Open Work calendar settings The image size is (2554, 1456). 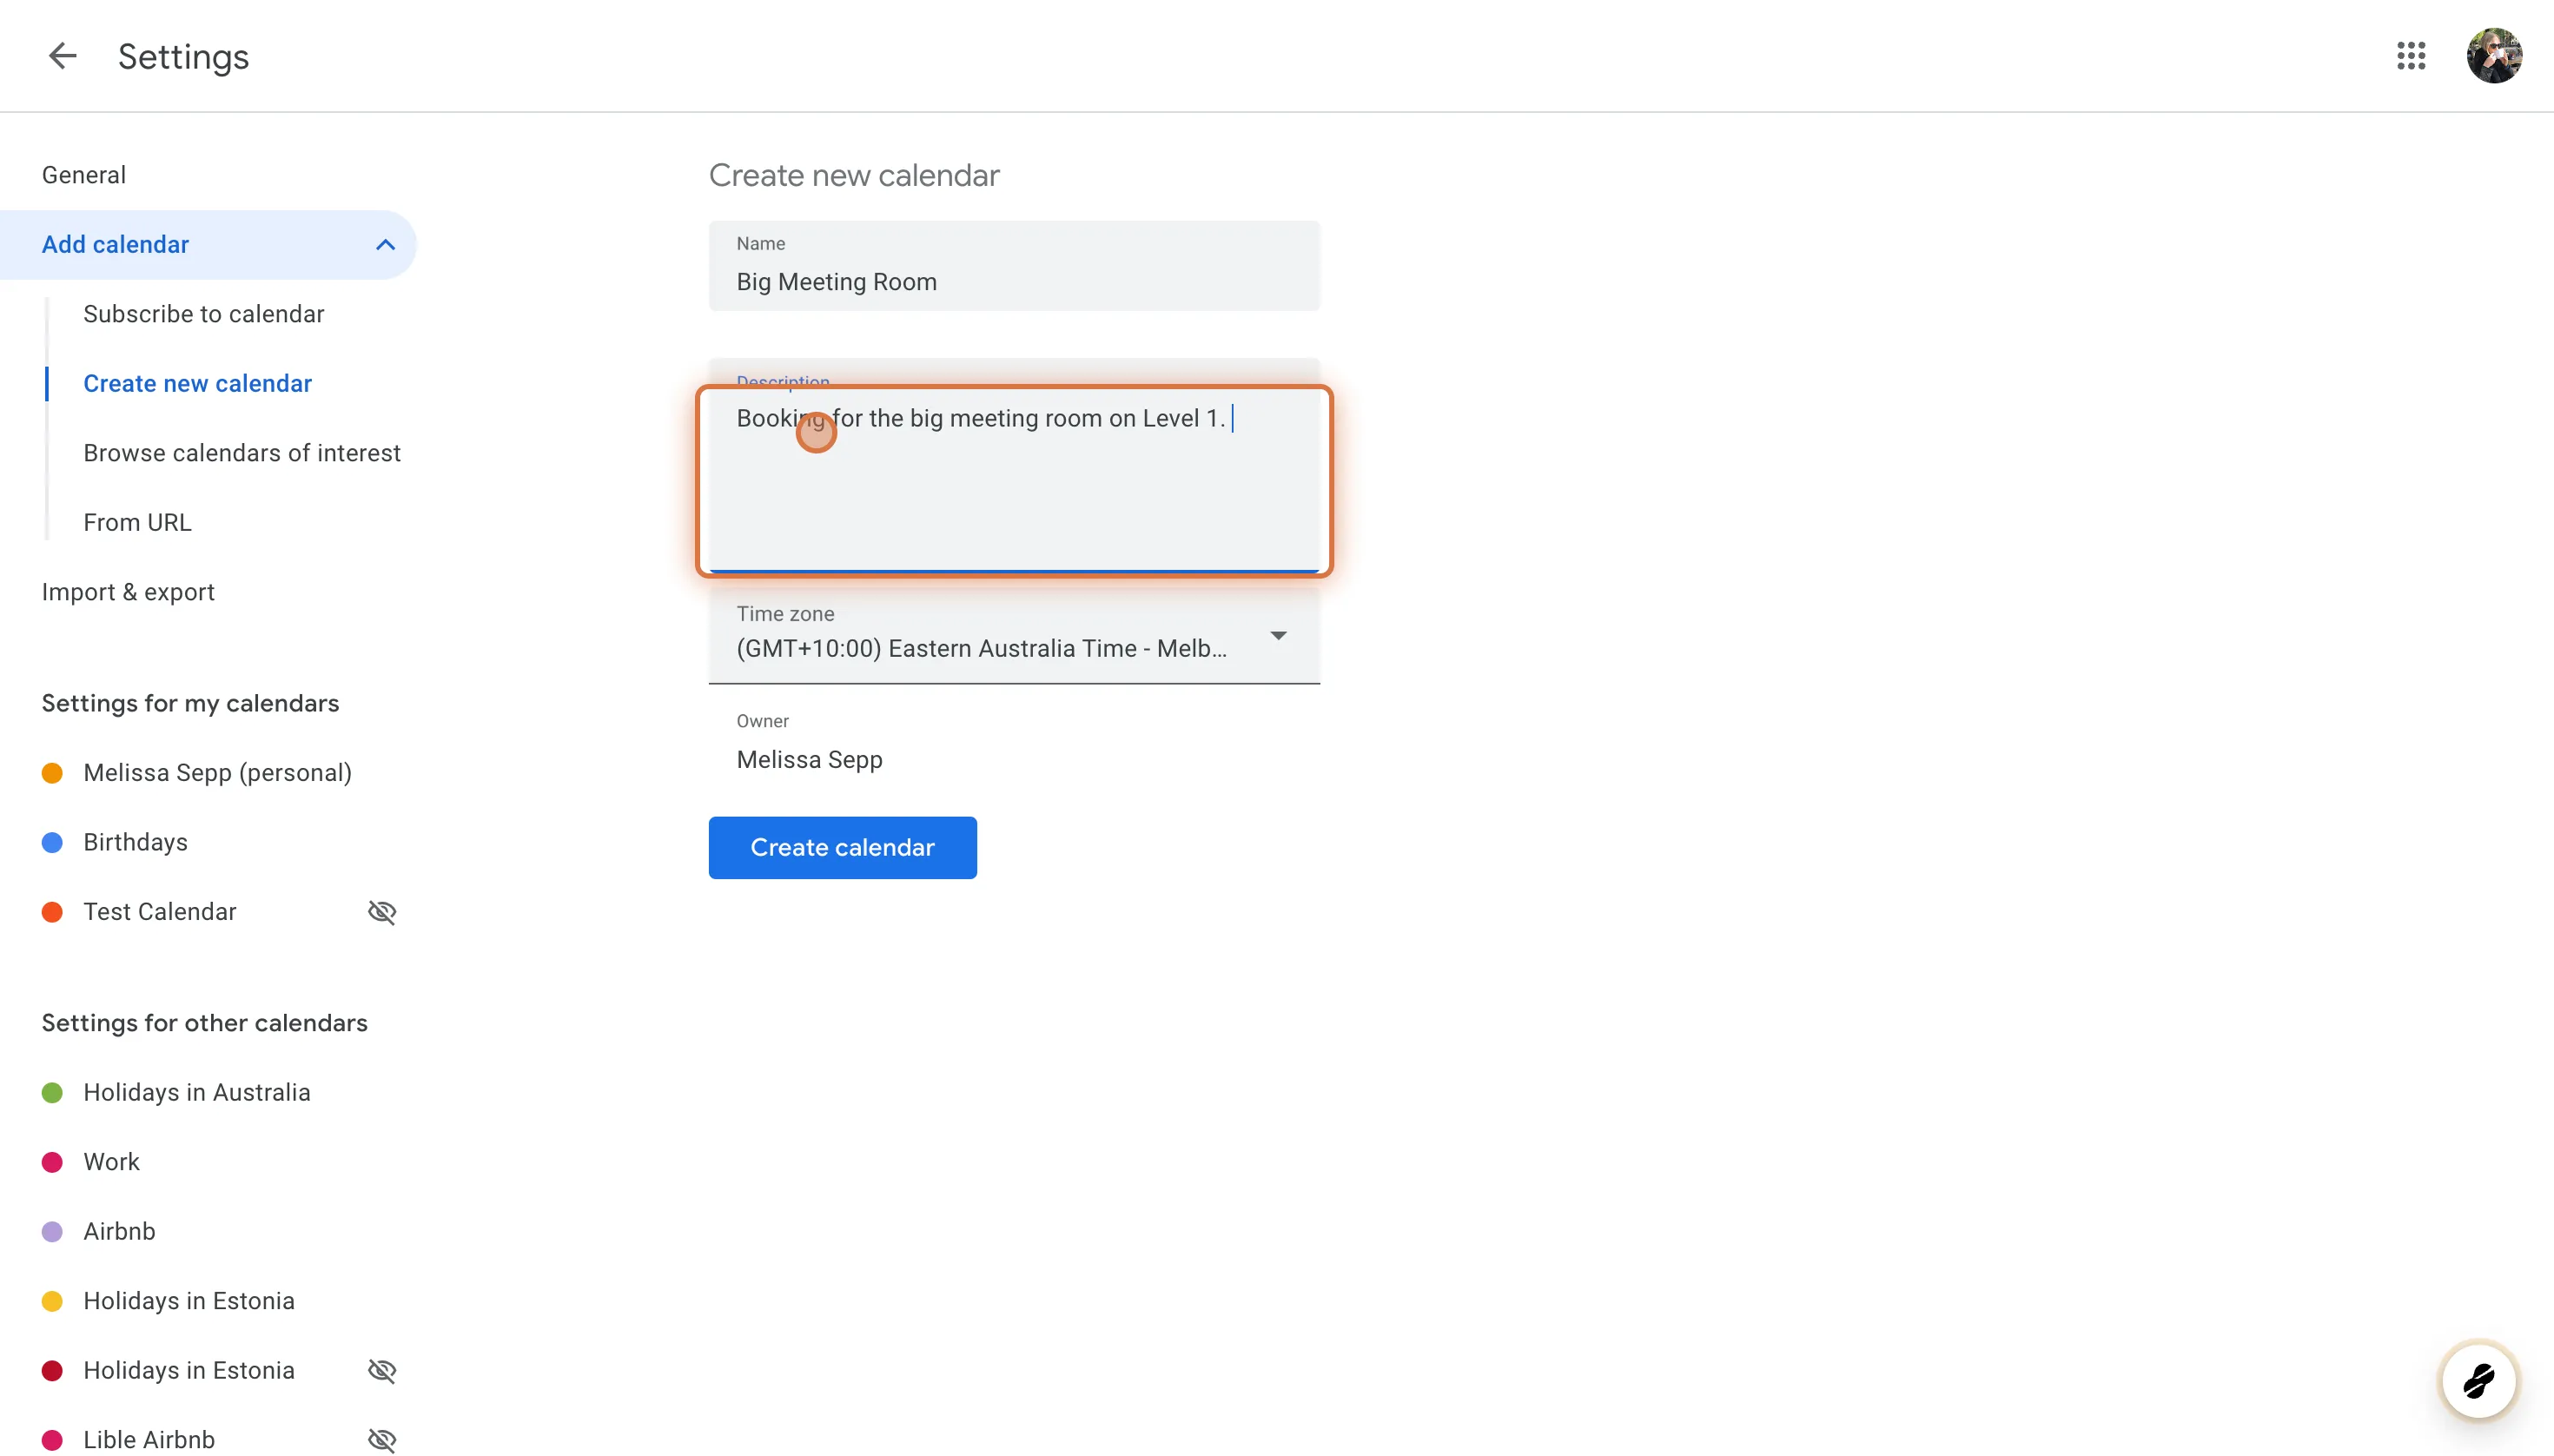(112, 1162)
